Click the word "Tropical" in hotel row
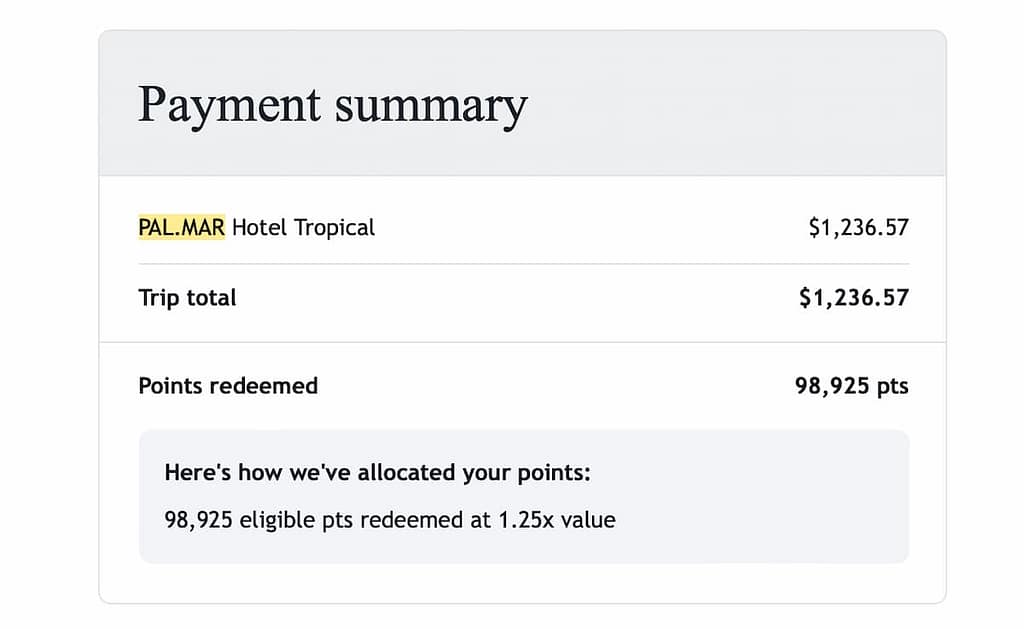The width and height of the screenshot is (1024, 629). (x=334, y=228)
